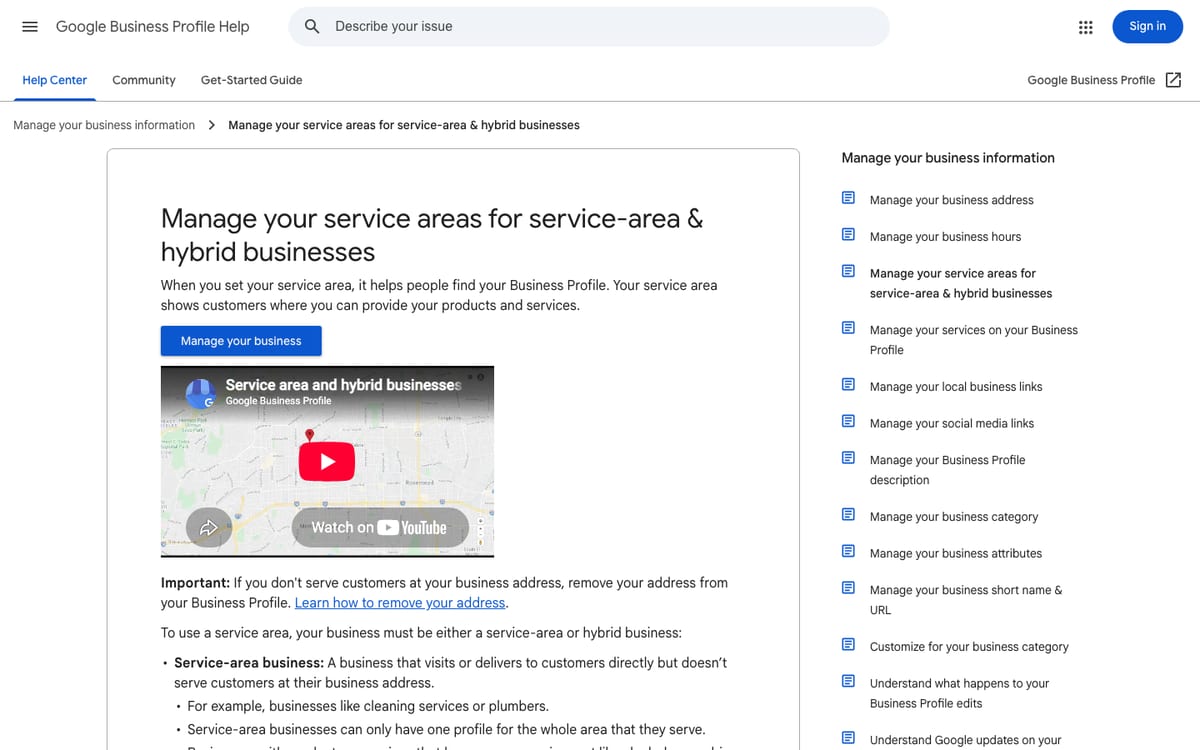The width and height of the screenshot is (1200, 750).
Task: Open Manage your business category article
Action: point(954,517)
